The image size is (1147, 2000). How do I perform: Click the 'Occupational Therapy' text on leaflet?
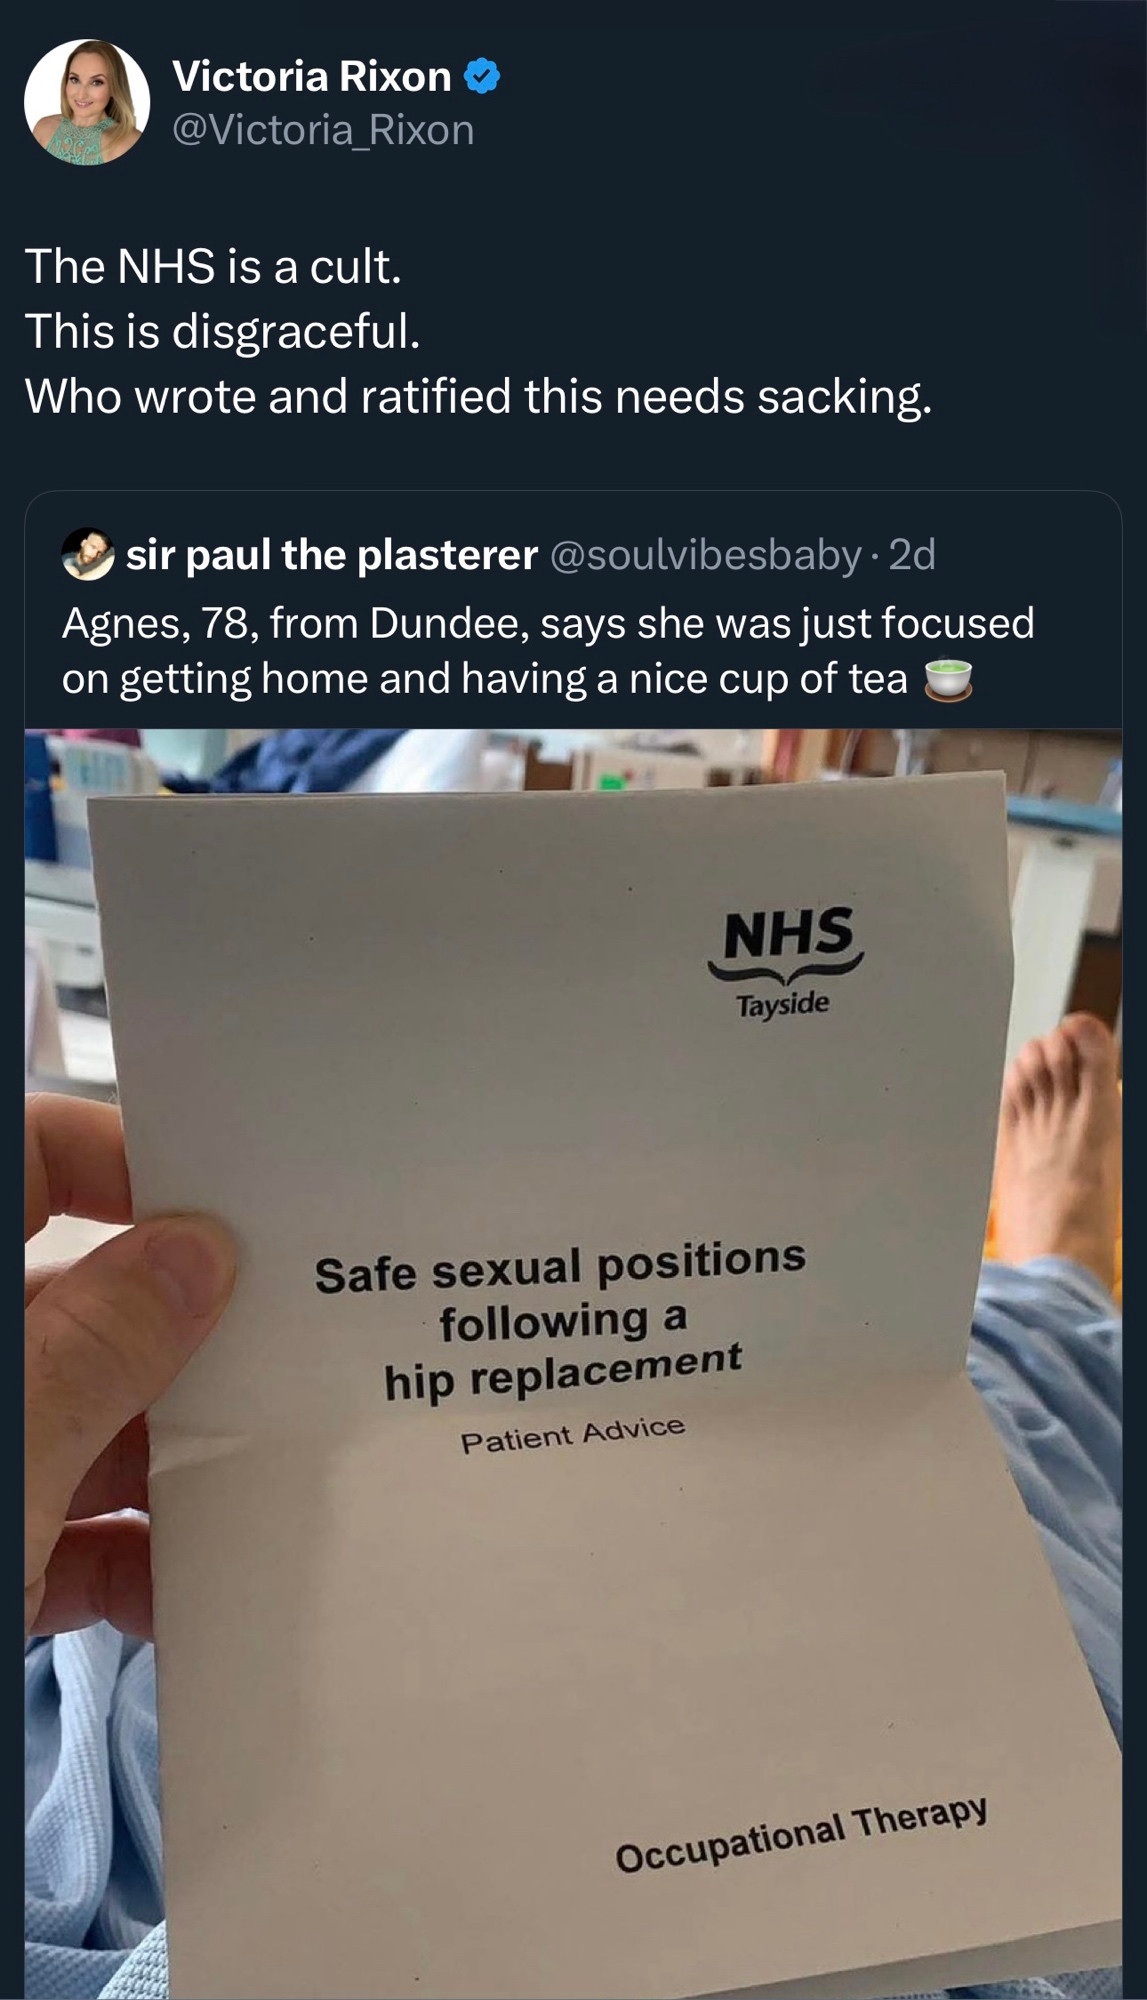pyautogui.click(x=802, y=1834)
